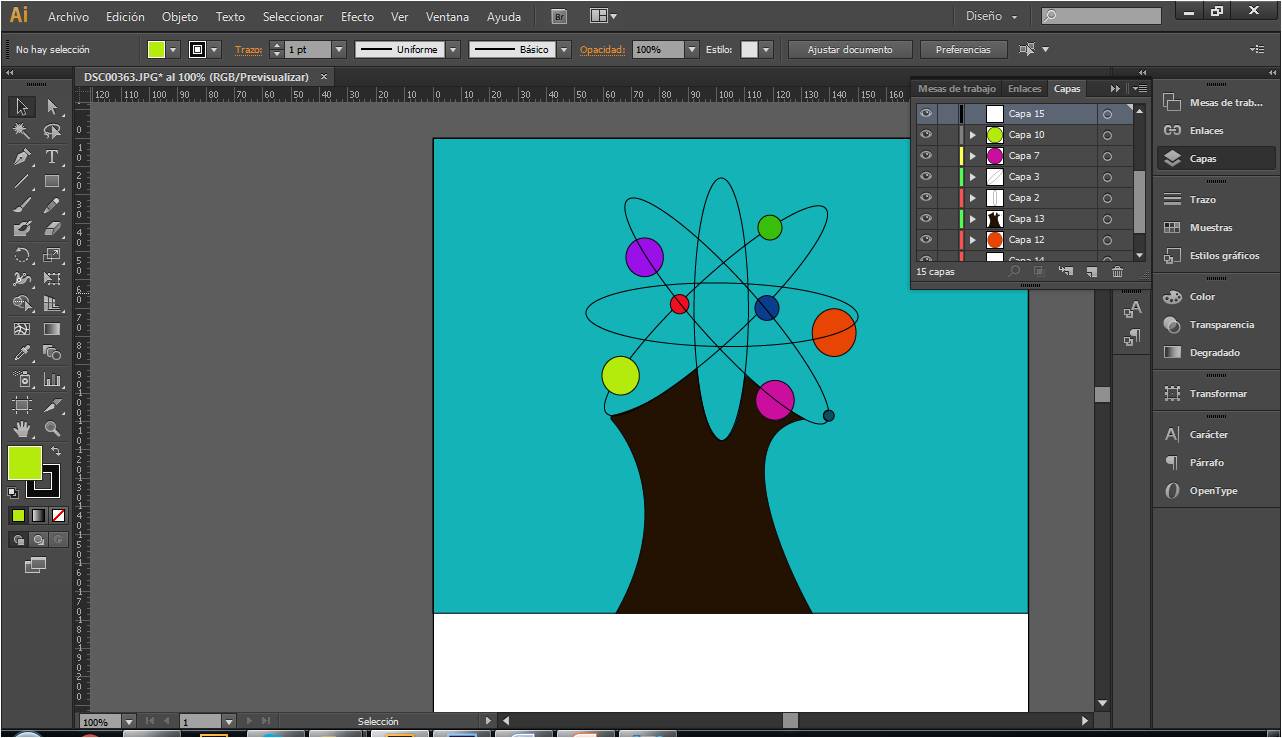Click the large green fill swatch
The image size is (1282, 738).
point(25,463)
